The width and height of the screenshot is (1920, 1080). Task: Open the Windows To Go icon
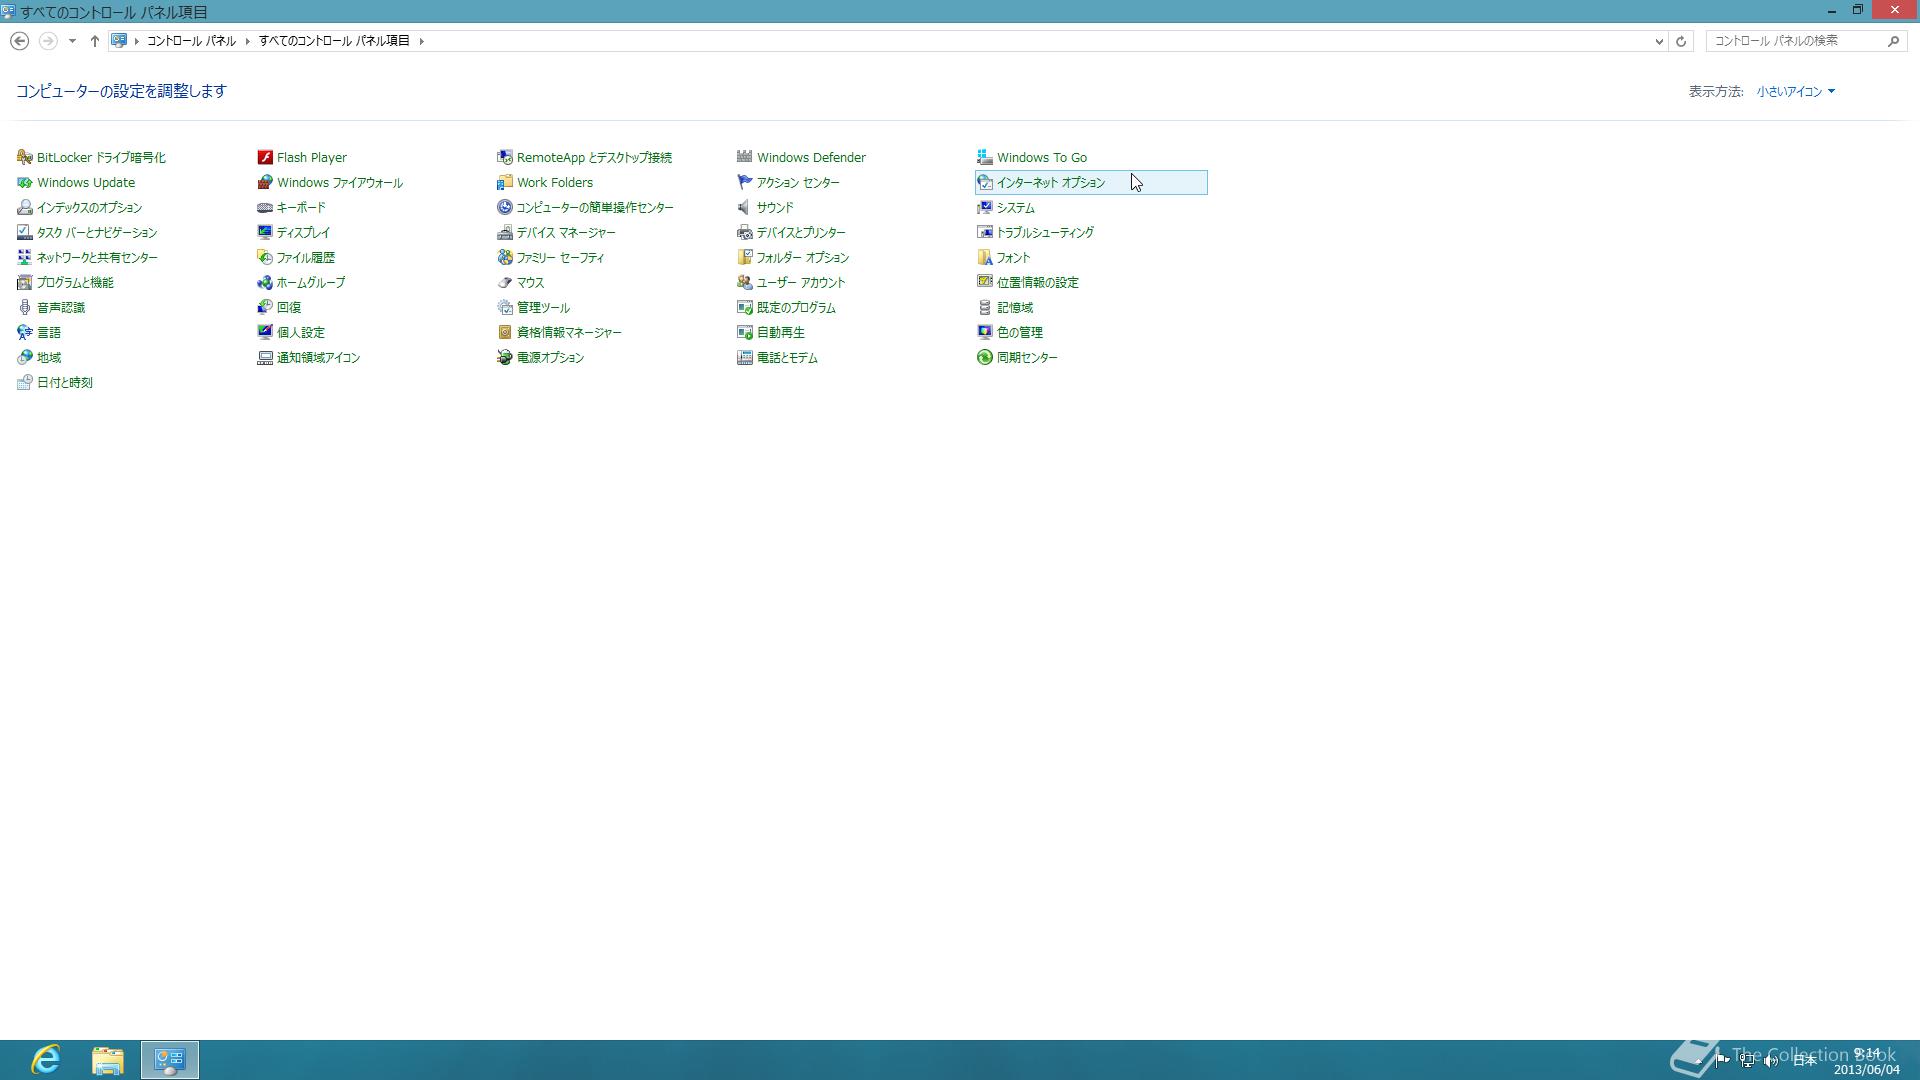[x=985, y=157]
